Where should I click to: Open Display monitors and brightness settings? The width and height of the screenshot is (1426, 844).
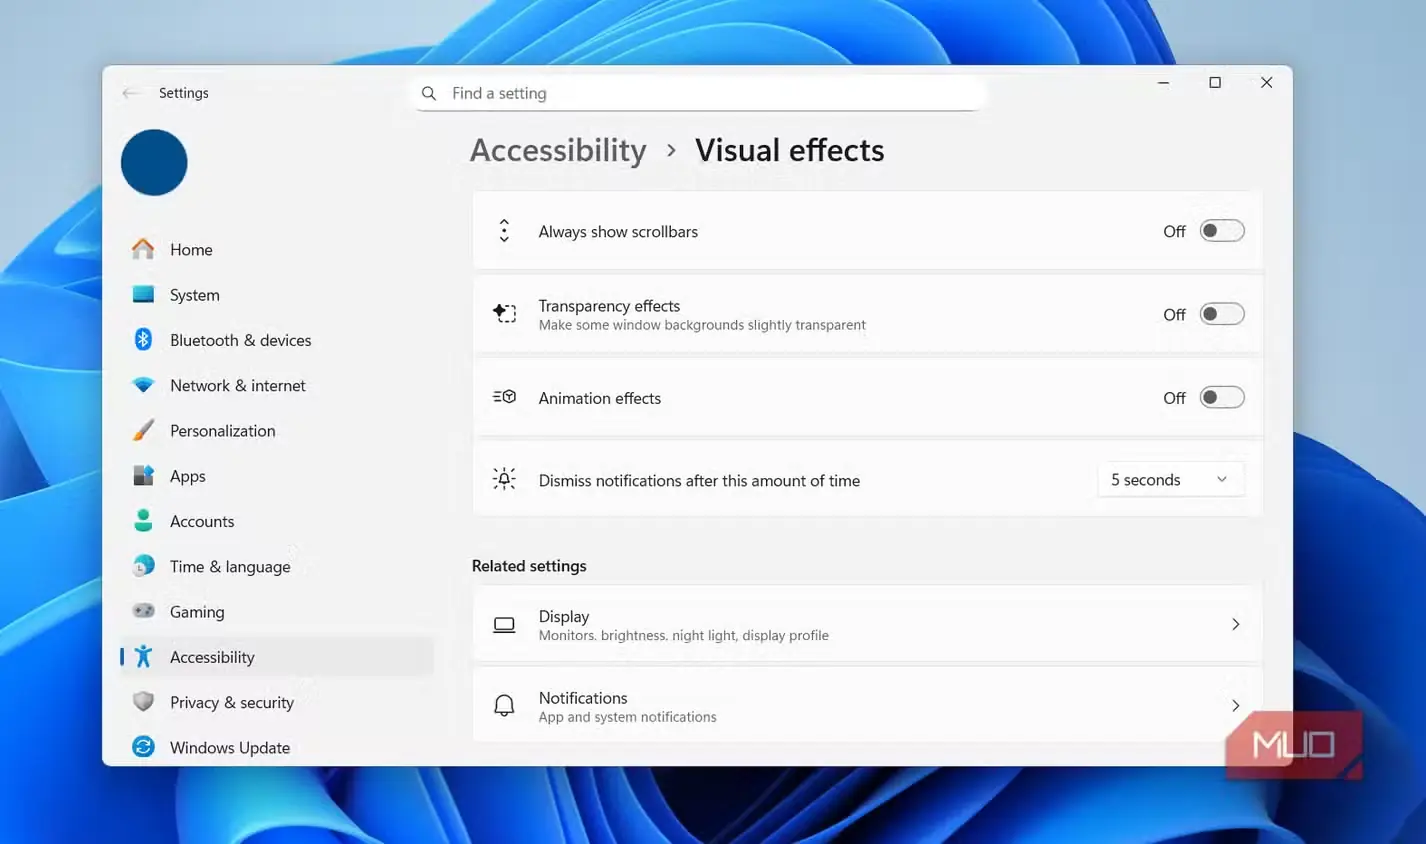pos(867,624)
